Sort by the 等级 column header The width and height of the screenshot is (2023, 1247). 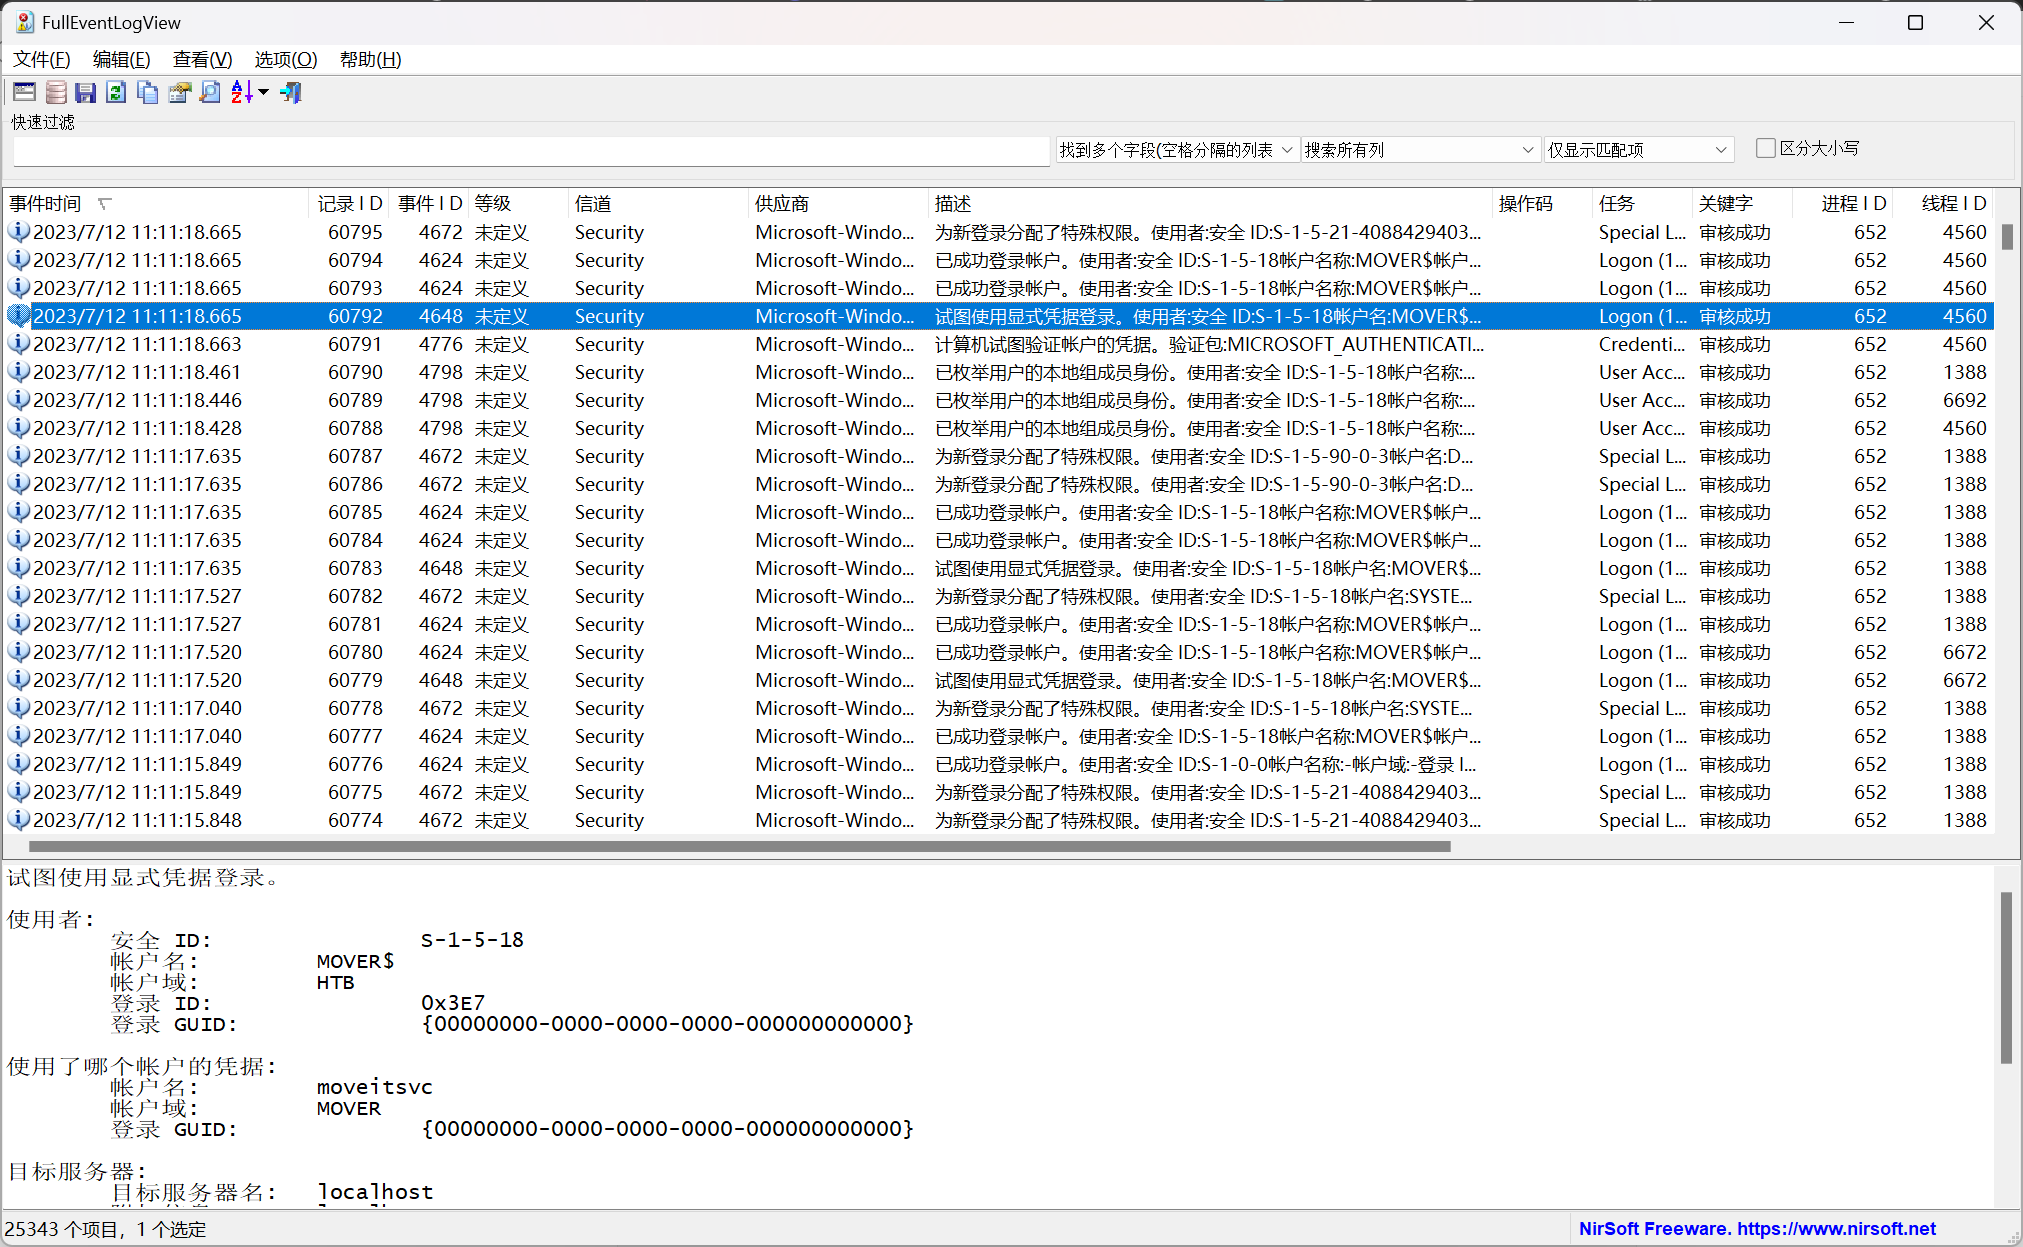point(518,204)
